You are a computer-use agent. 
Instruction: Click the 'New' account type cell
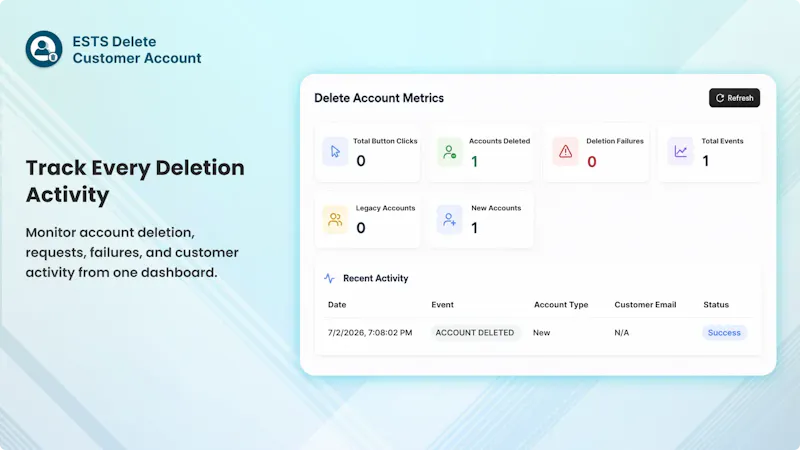tap(541, 333)
